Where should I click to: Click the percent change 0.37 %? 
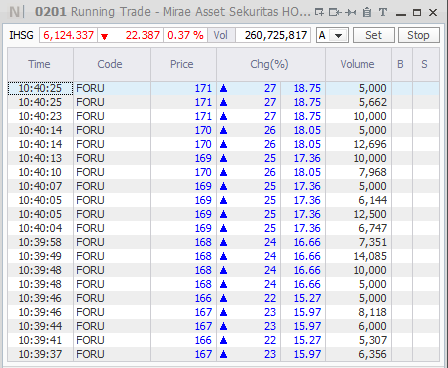[185, 35]
